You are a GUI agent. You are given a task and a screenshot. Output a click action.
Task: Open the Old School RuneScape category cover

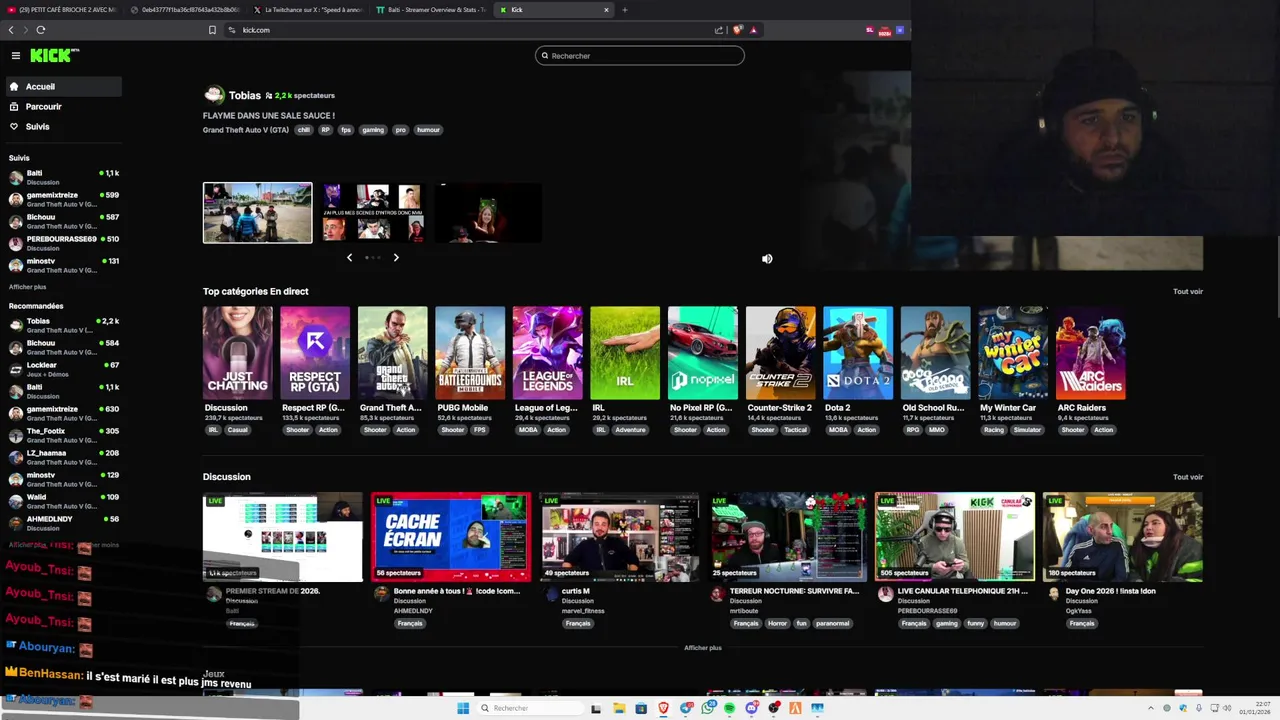pyautogui.click(x=935, y=353)
